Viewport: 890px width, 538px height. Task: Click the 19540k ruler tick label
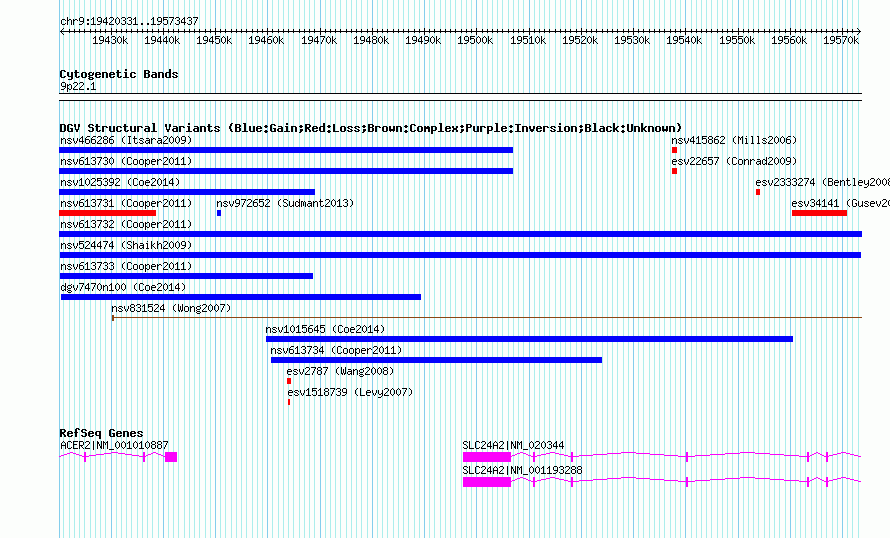coord(684,40)
